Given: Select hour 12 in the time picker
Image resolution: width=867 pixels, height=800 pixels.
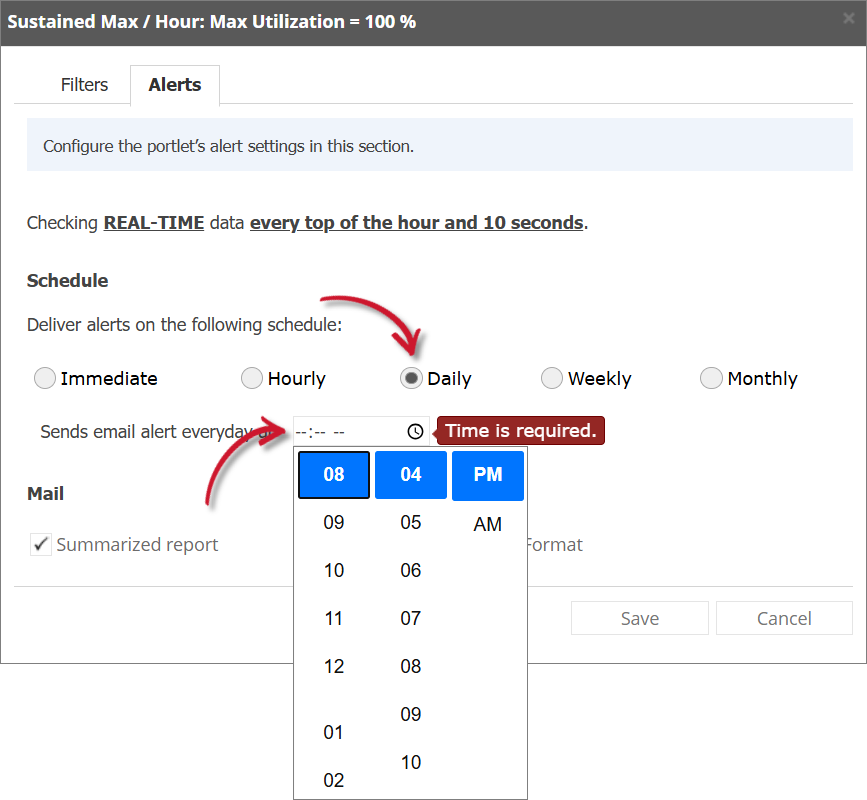Looking at the screenshot, I should (333, 666).
